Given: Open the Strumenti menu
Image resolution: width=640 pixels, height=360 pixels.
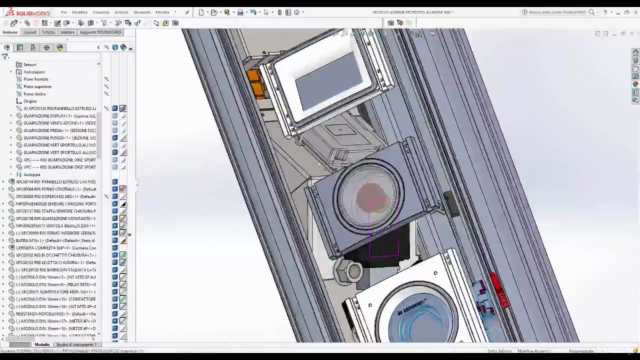Looking at the screenshot, I should [x=142, y=12].
